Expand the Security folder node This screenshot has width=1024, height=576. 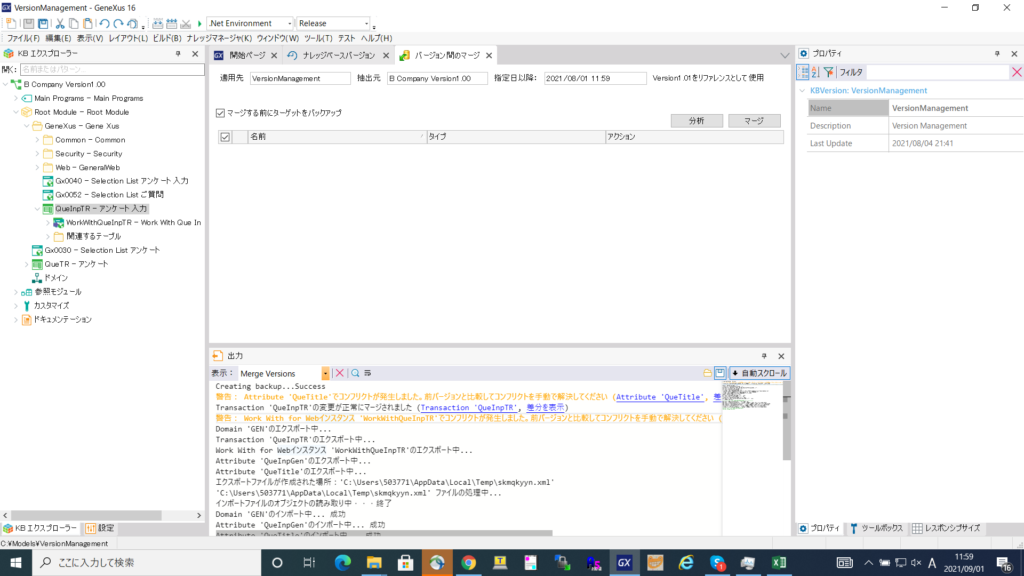[x=37, y=153]
